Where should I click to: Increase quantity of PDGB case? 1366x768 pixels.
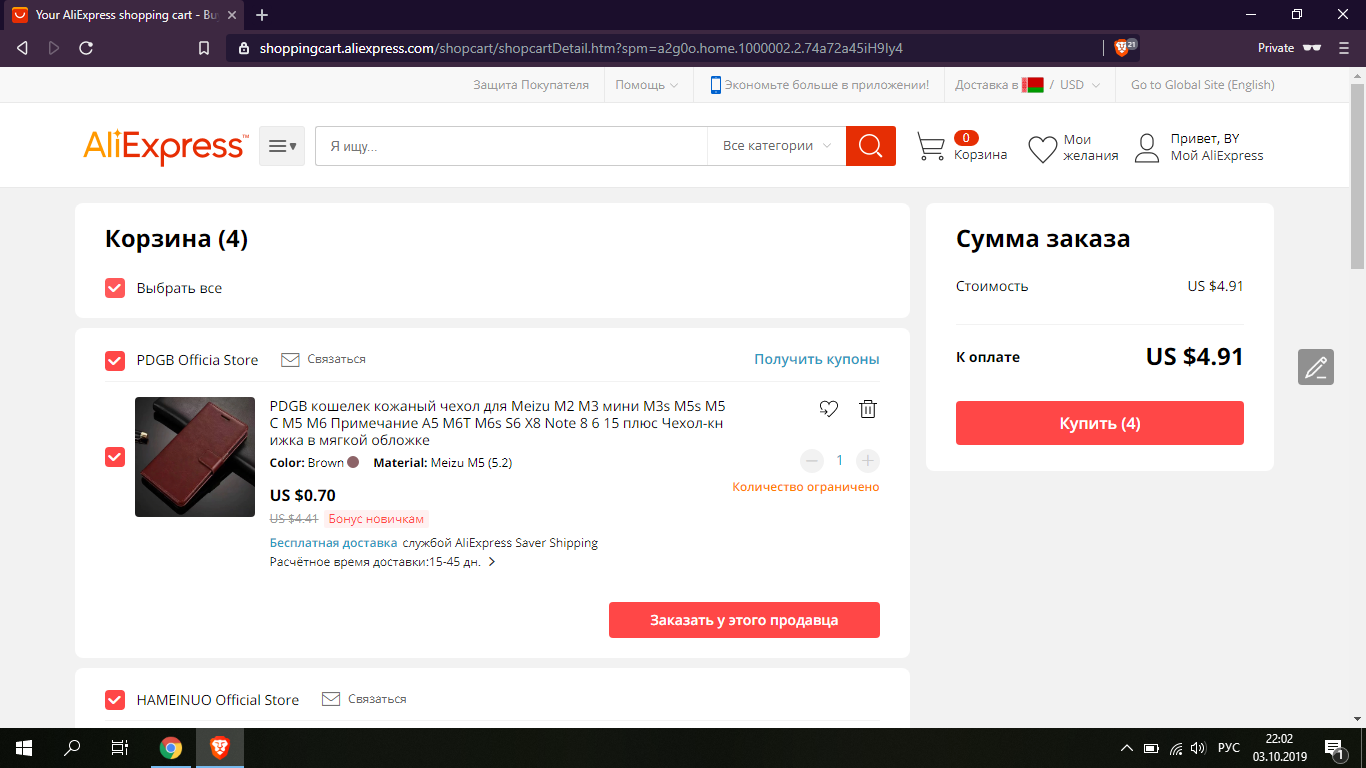(x=868, y=461)
